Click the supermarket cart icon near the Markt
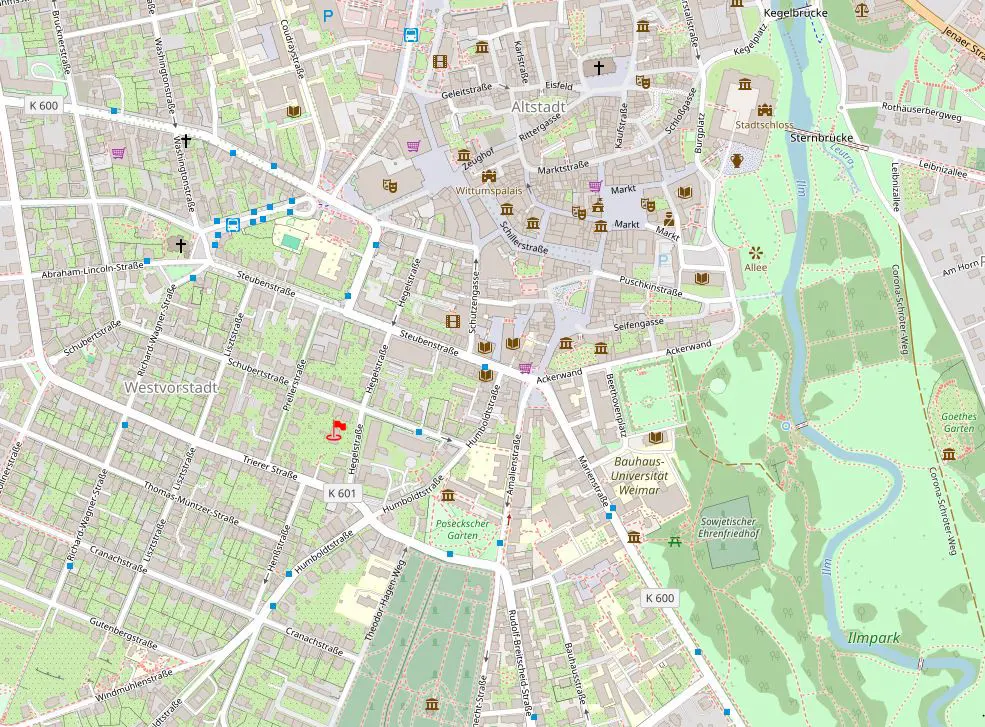 pos(594,186)
